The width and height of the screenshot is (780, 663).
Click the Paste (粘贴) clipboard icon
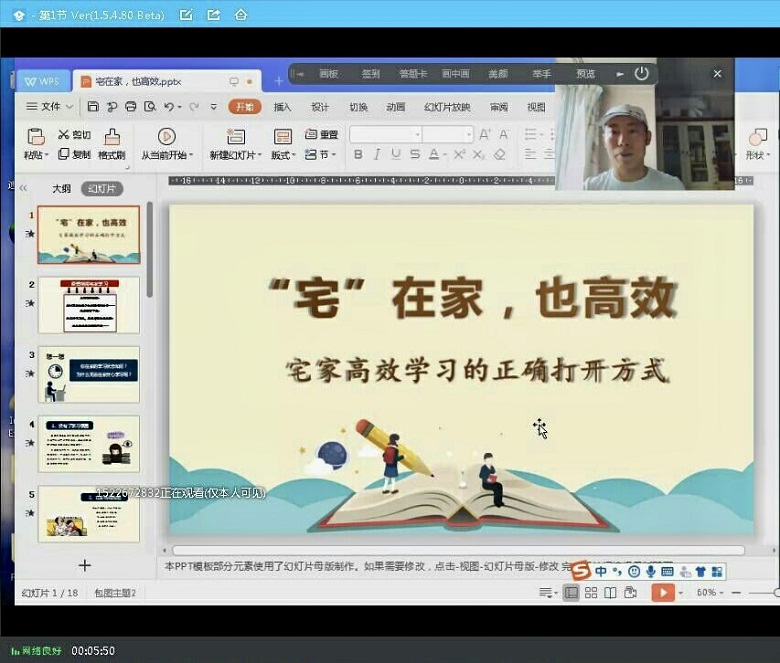pyautogui.click(x=36, y=137)
